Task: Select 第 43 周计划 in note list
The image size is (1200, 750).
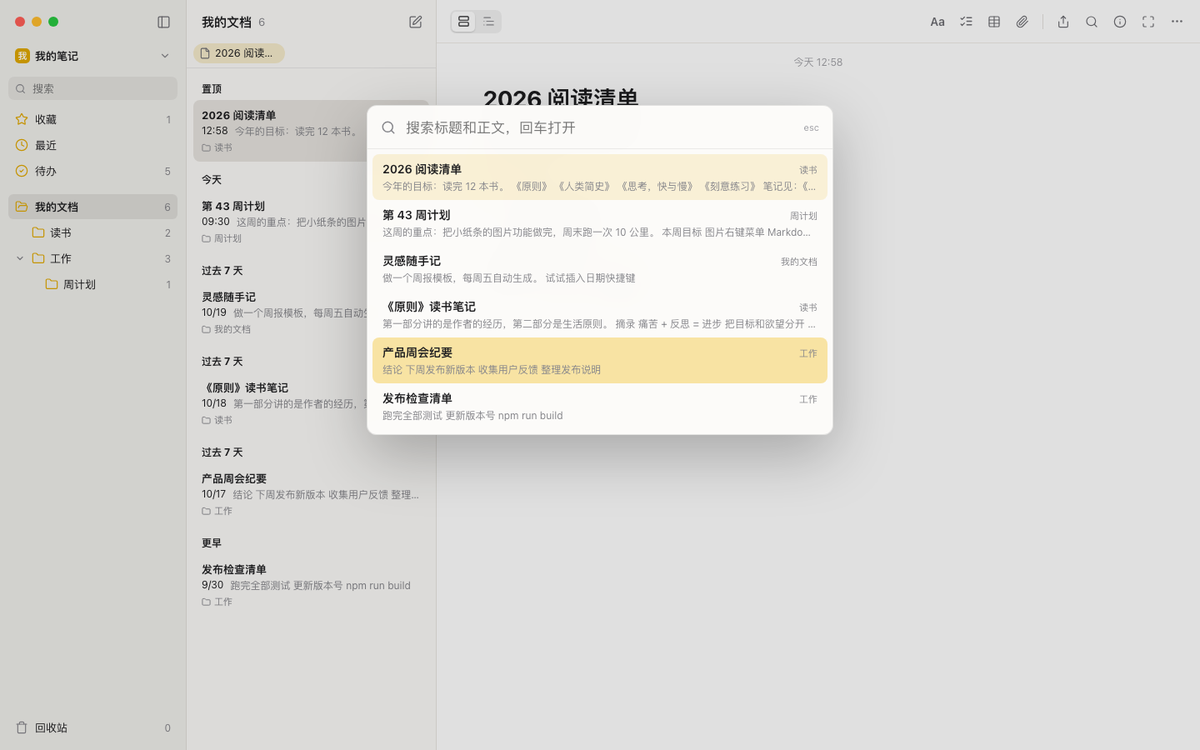Action: pos(311,222)
